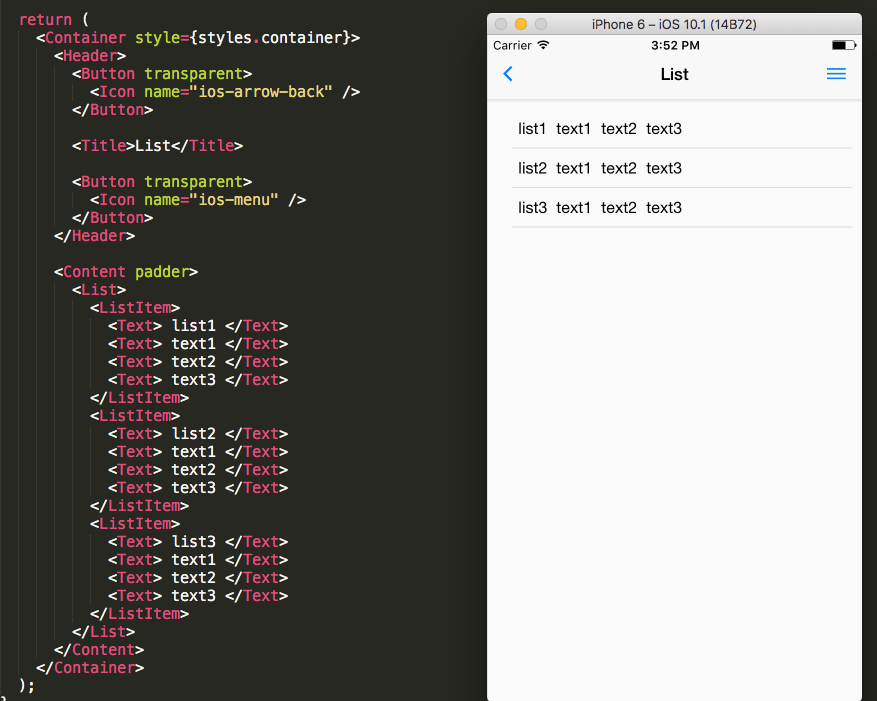The width and height of the screenshot is (877, 701).
Task: Select 'text2' in the list3 row
Action: [619, 208]
